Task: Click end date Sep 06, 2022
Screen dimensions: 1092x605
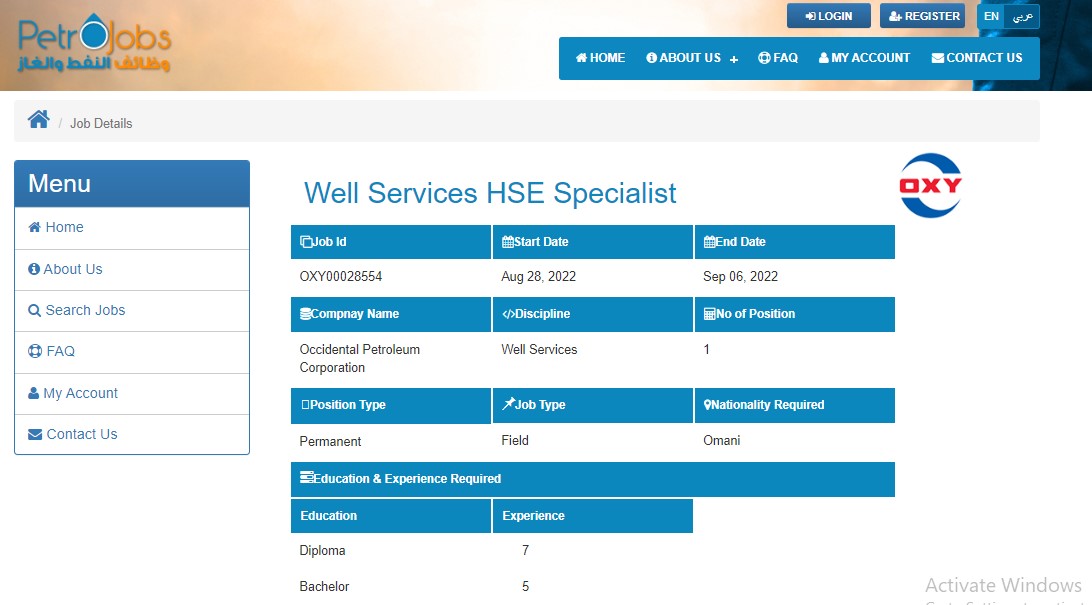Action: tap(740, 276)
